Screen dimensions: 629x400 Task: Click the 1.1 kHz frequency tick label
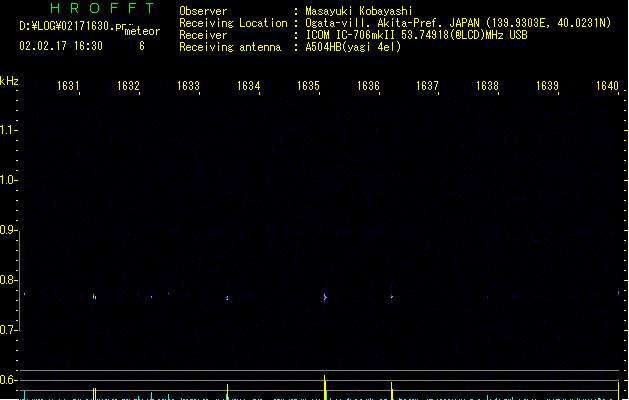tap(8, 130)
